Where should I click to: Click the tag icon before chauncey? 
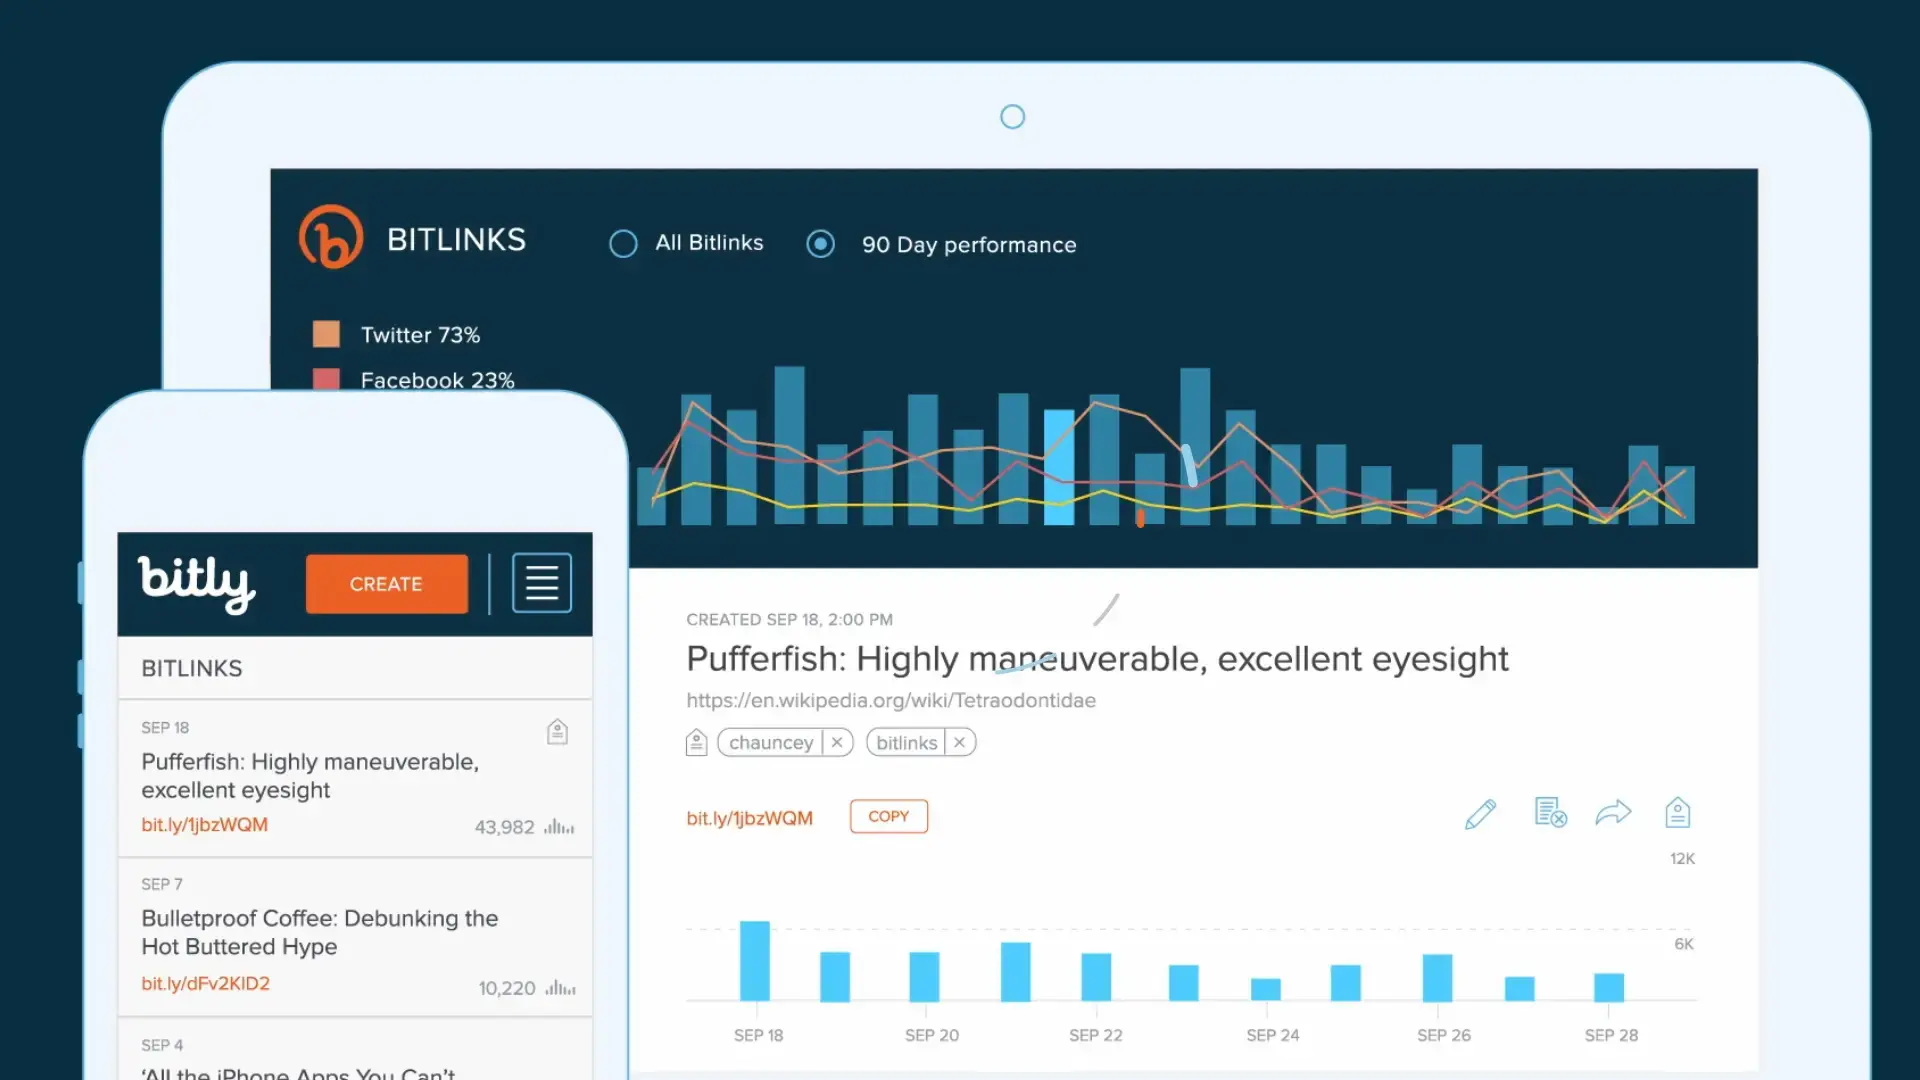point(697,743)
